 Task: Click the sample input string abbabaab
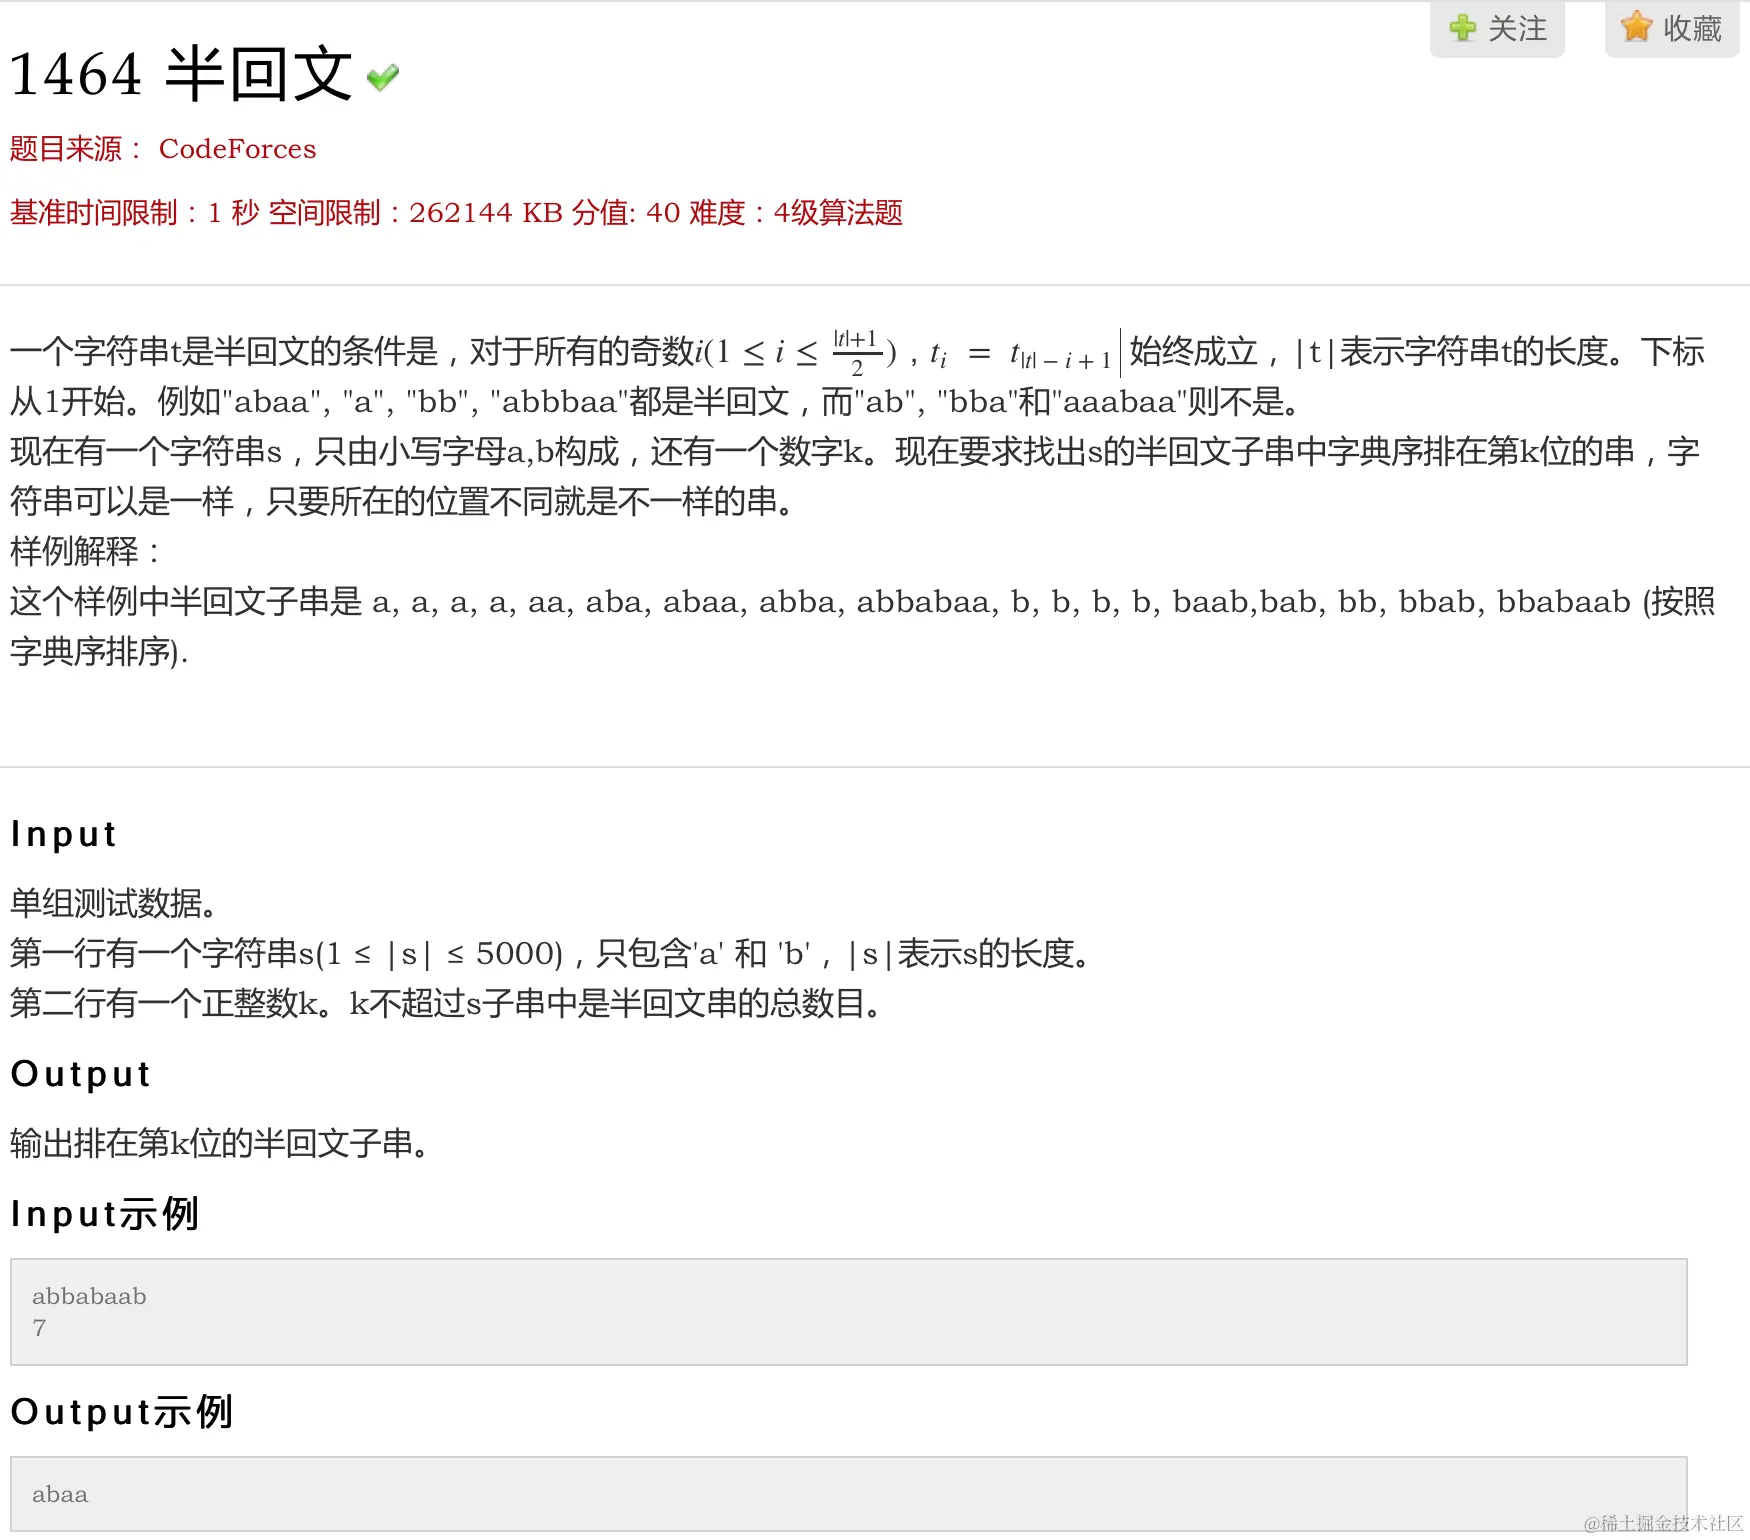coord(89,1297)
